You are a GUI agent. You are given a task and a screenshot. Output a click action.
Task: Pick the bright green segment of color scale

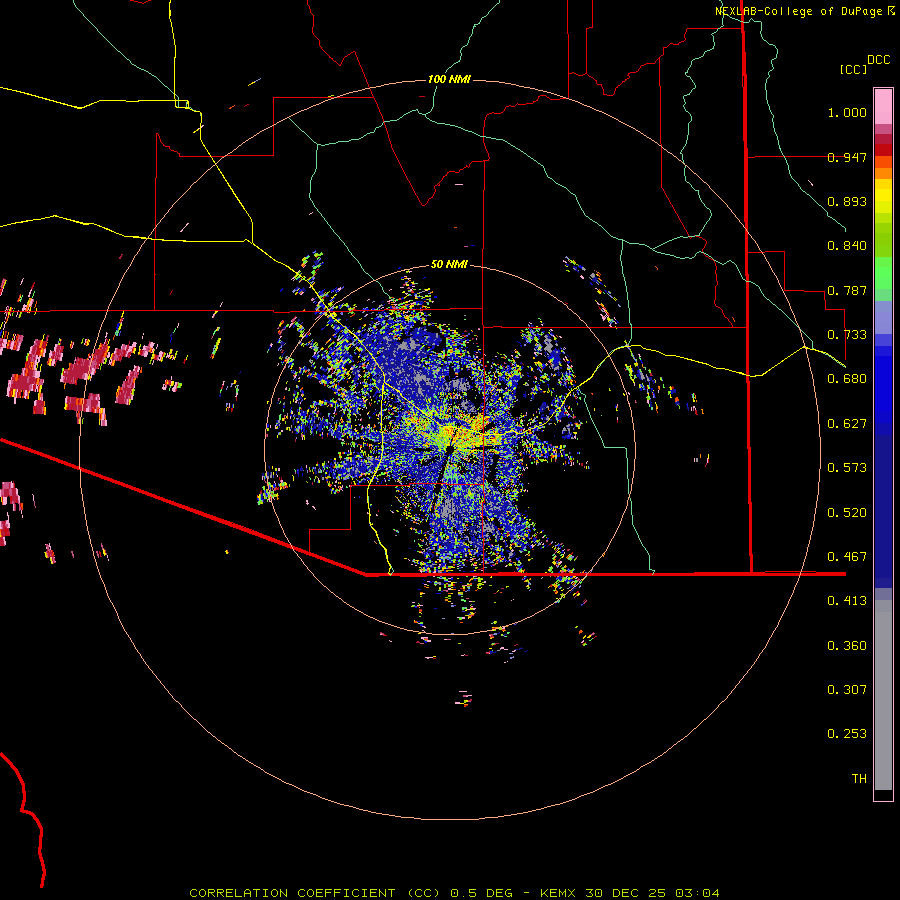883,273
